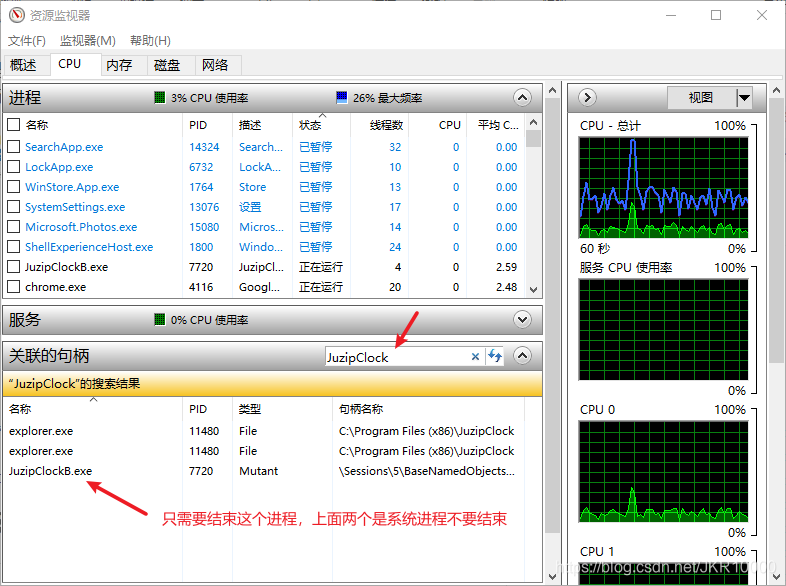
Task: Open the 帮助(H) menu
Action: (150, 41)
